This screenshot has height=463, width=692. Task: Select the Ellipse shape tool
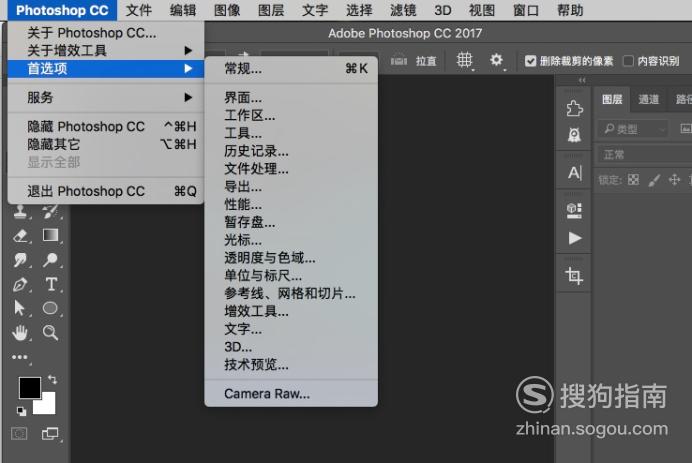(50, 308)
